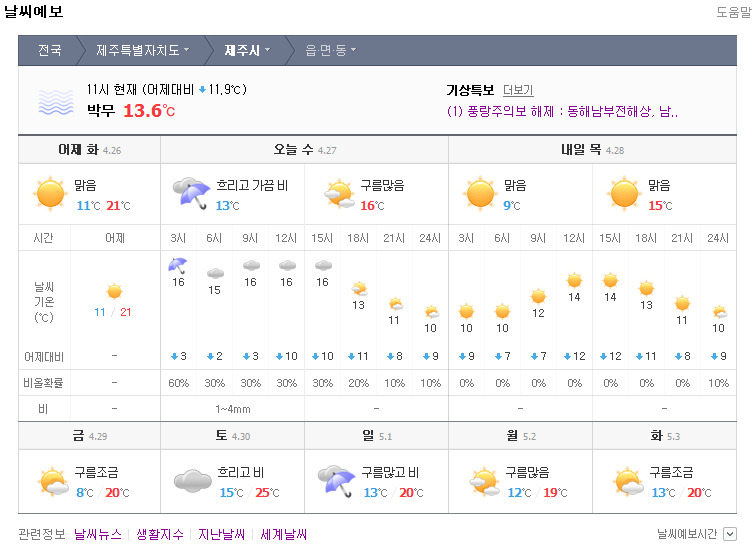Click tomorrow morning's sun icon with 9℃
Screen dimensions: 754x552
[x=481, y=193]
